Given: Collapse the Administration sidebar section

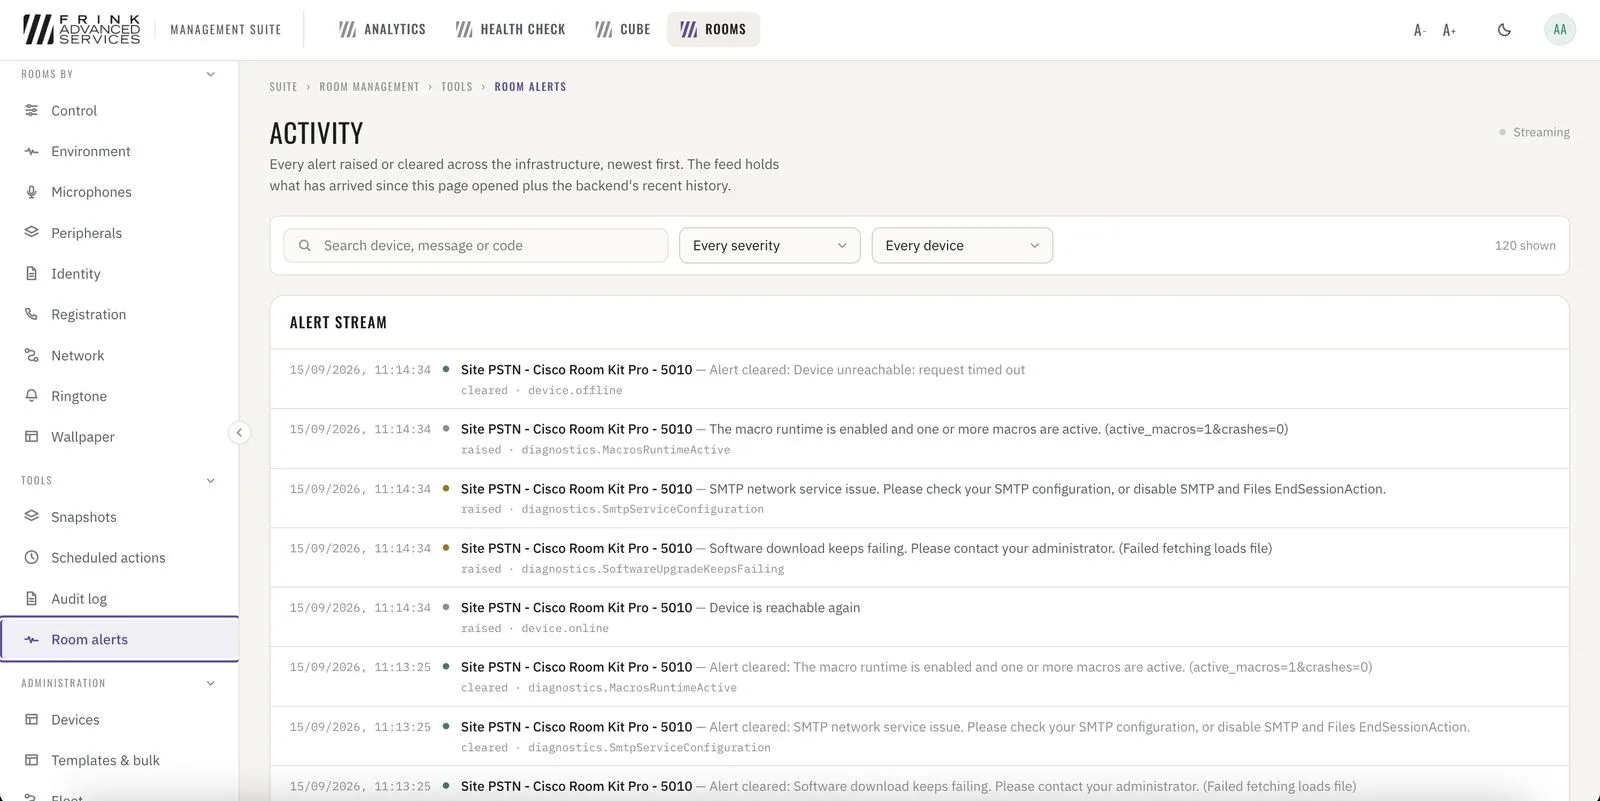Looking at the screenshot, I should (210, 684).
